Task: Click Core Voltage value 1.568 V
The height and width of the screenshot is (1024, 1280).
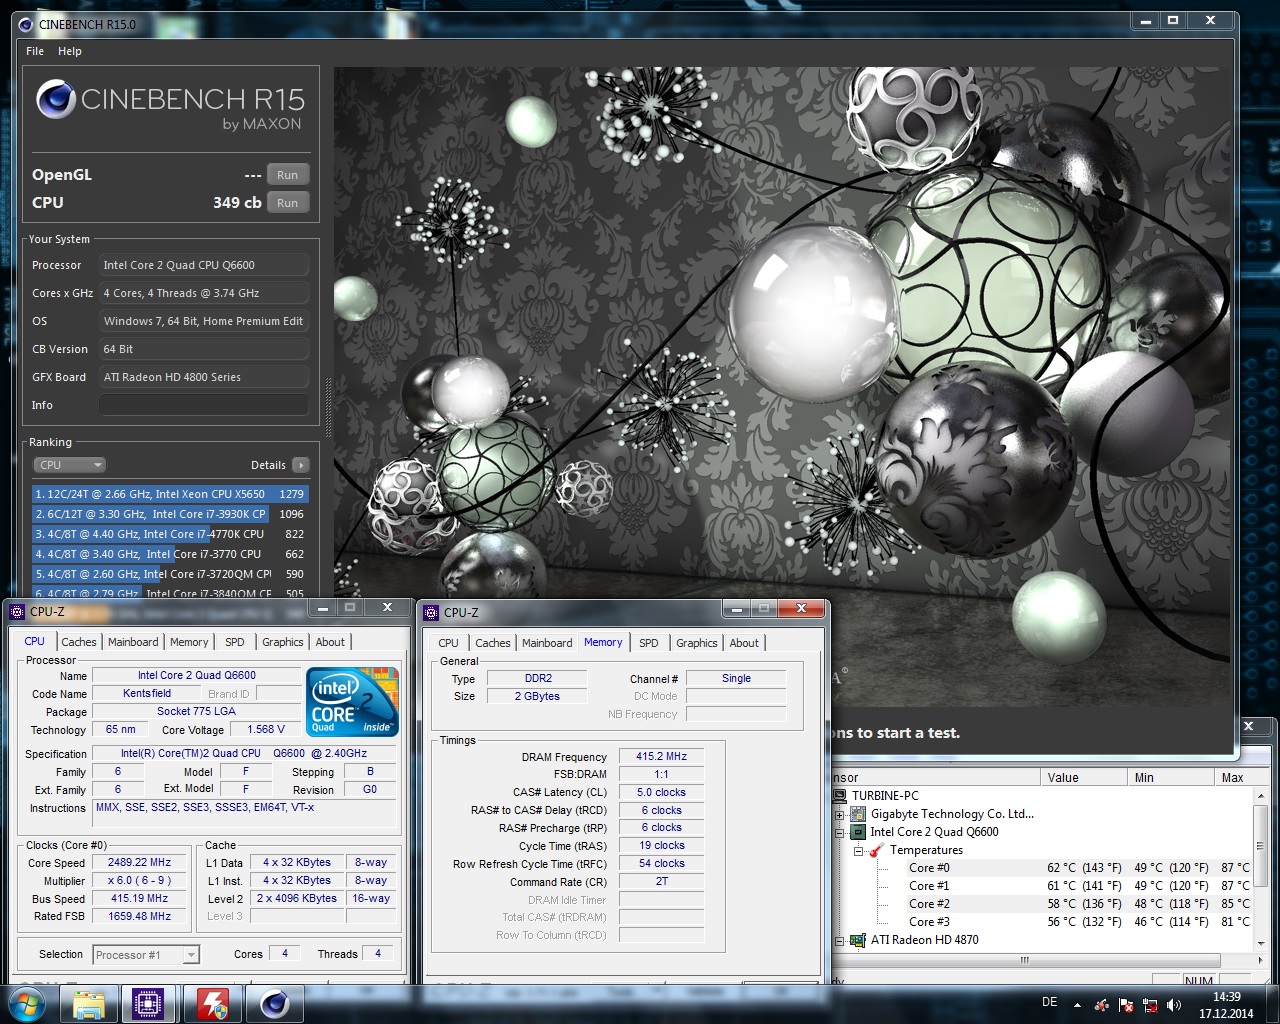Action: coord(265,729)
